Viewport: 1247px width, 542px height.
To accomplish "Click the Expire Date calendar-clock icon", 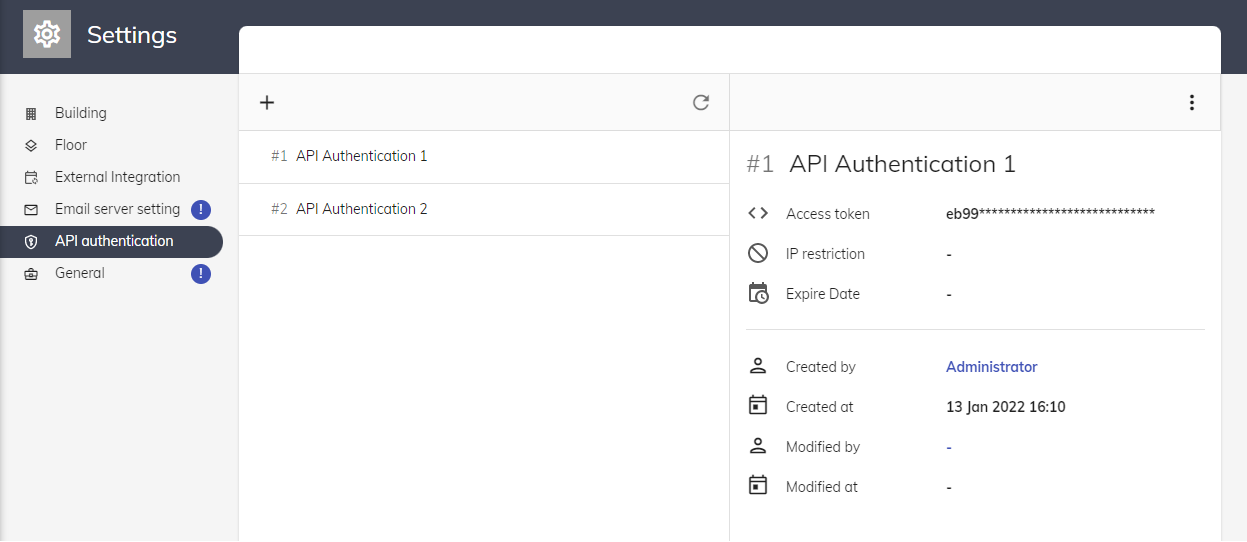I will click(758, 293).
